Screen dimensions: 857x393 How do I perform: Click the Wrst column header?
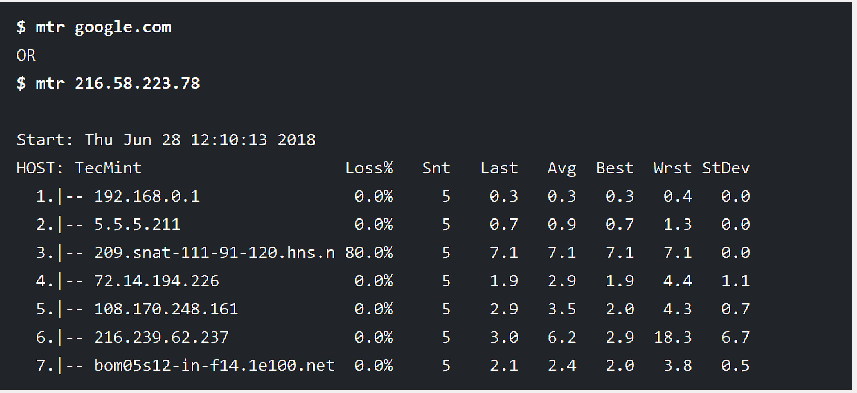(x=673, y=168)
